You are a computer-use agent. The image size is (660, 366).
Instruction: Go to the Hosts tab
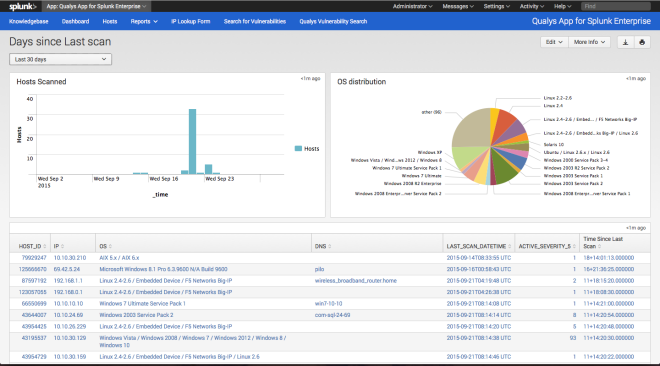(x=110, y=21)
